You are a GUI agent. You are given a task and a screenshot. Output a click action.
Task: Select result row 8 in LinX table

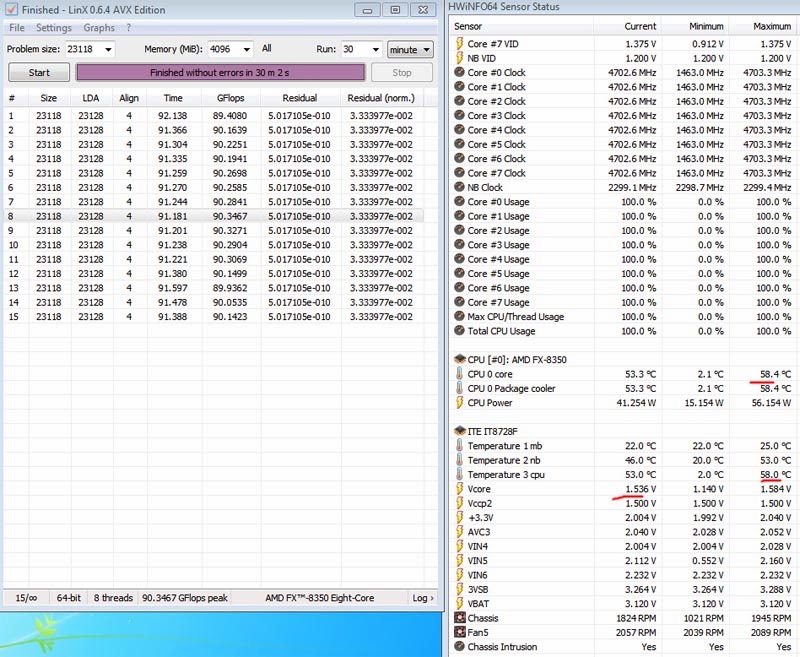[213, 216]
